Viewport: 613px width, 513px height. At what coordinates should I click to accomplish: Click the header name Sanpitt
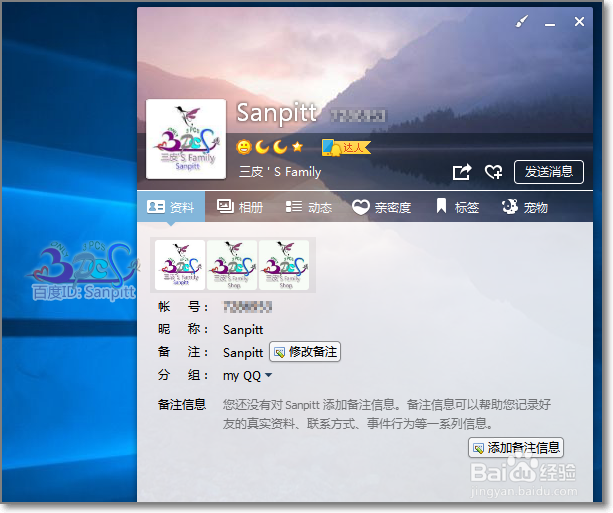(x=277, y=113)
